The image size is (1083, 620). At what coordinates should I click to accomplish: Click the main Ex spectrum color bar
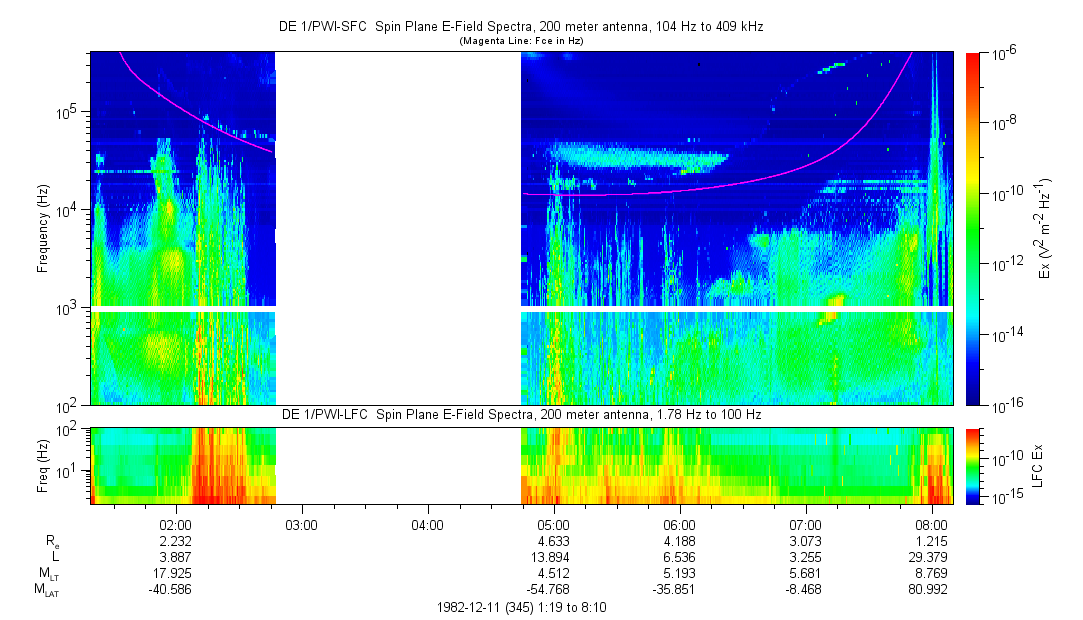tap(973, 228)
